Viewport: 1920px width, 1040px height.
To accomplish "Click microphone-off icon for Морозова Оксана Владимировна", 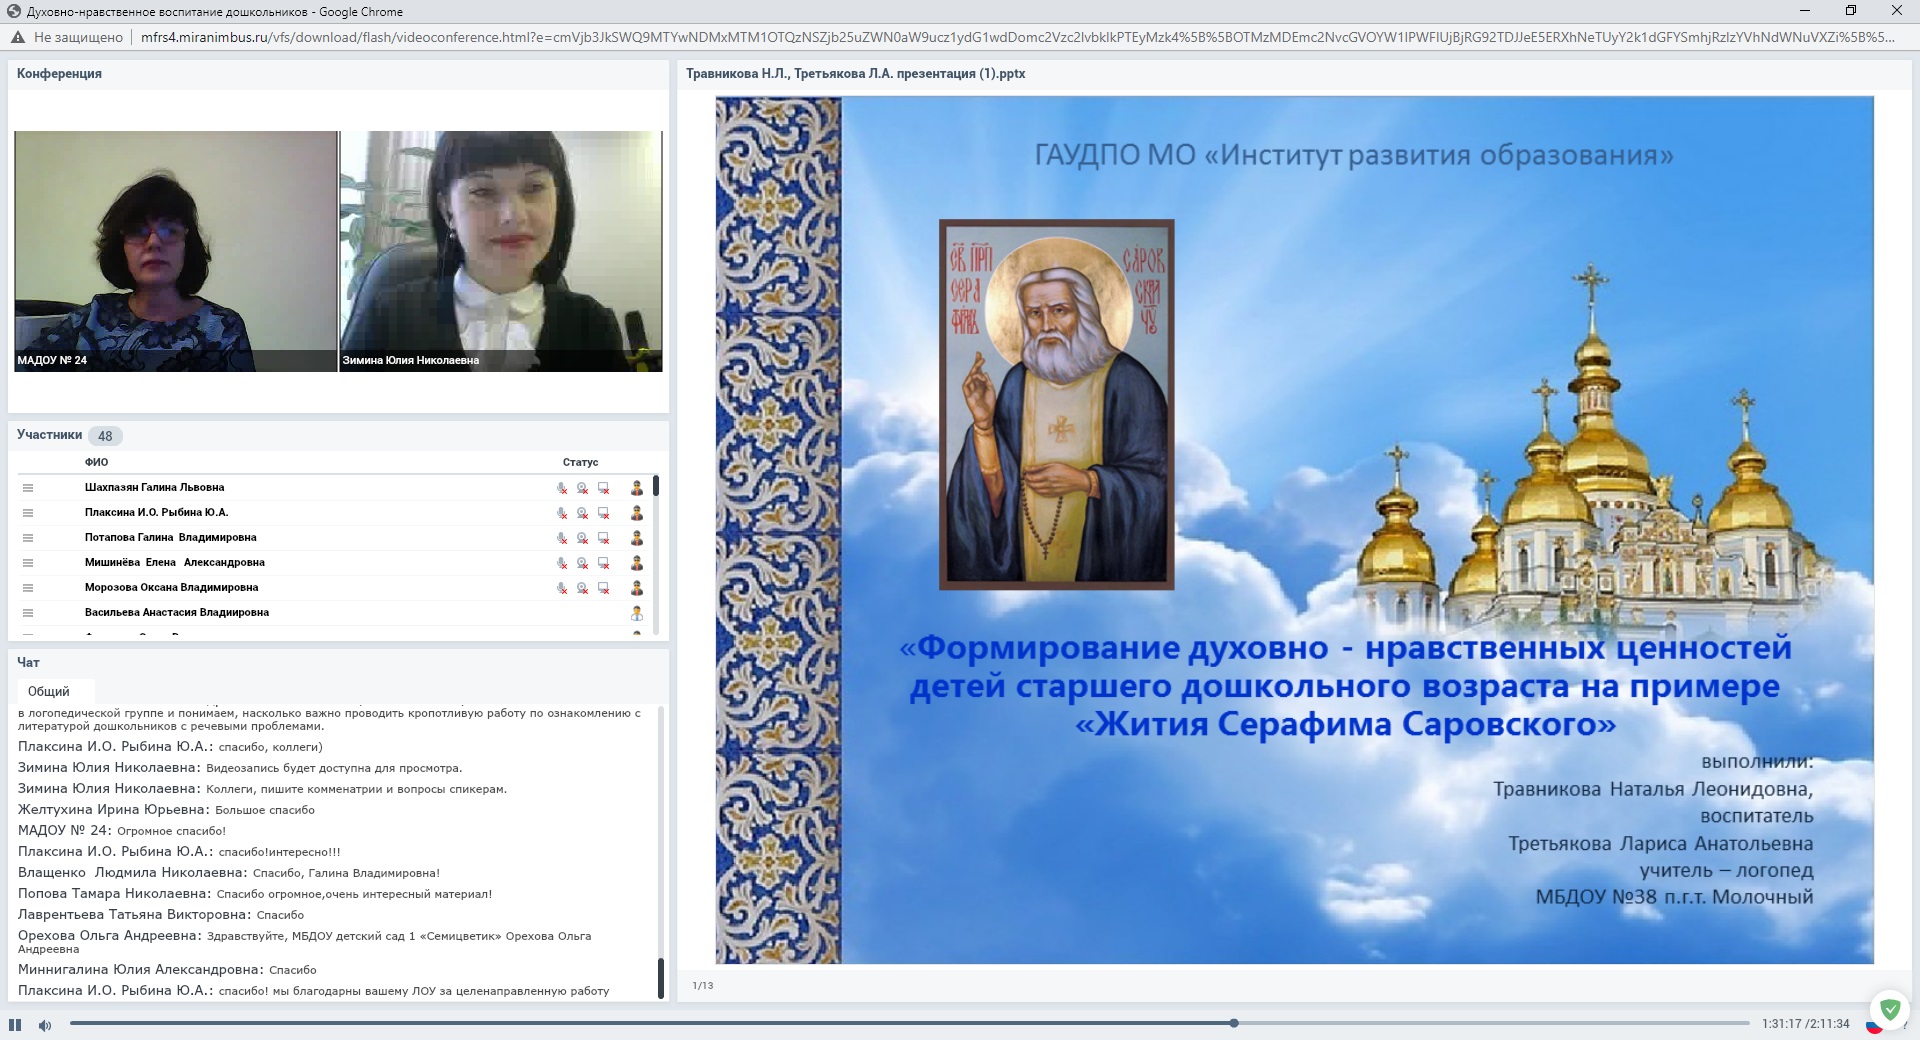I will [562, 588].
